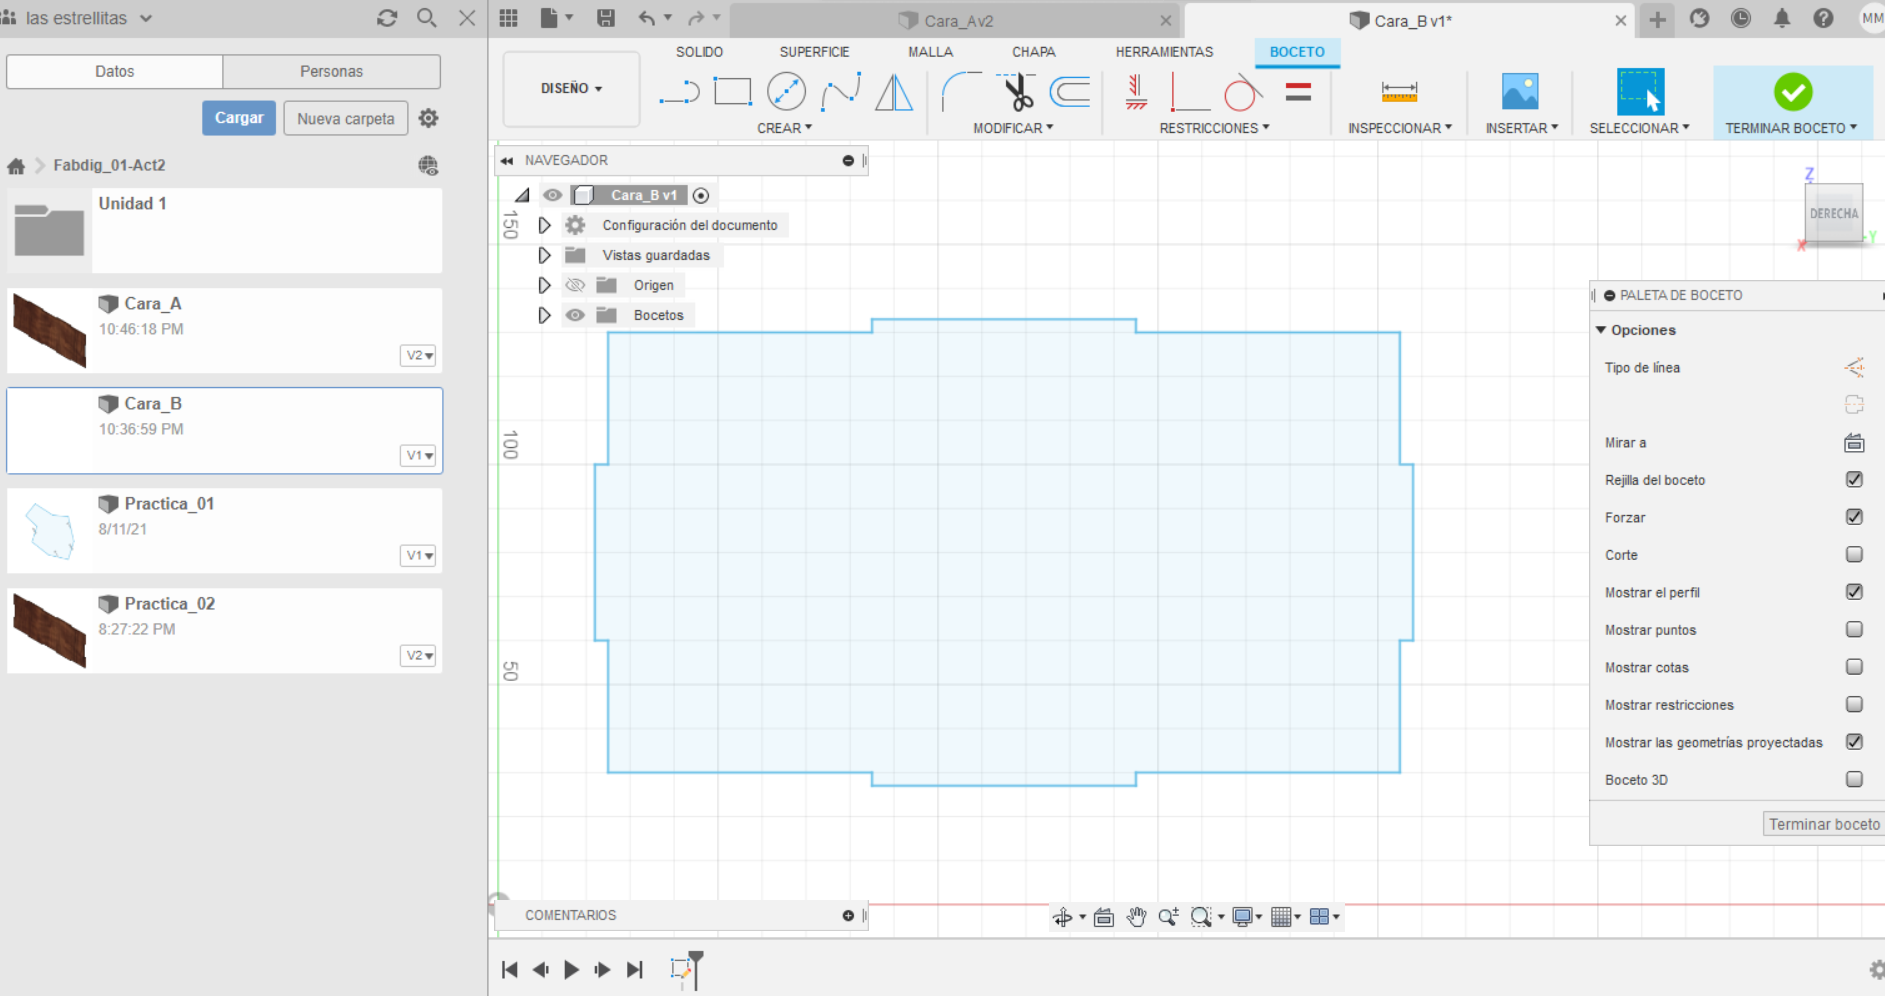
Task: Switch to the SOLIDO tab
Action: (x=699, y=52)
